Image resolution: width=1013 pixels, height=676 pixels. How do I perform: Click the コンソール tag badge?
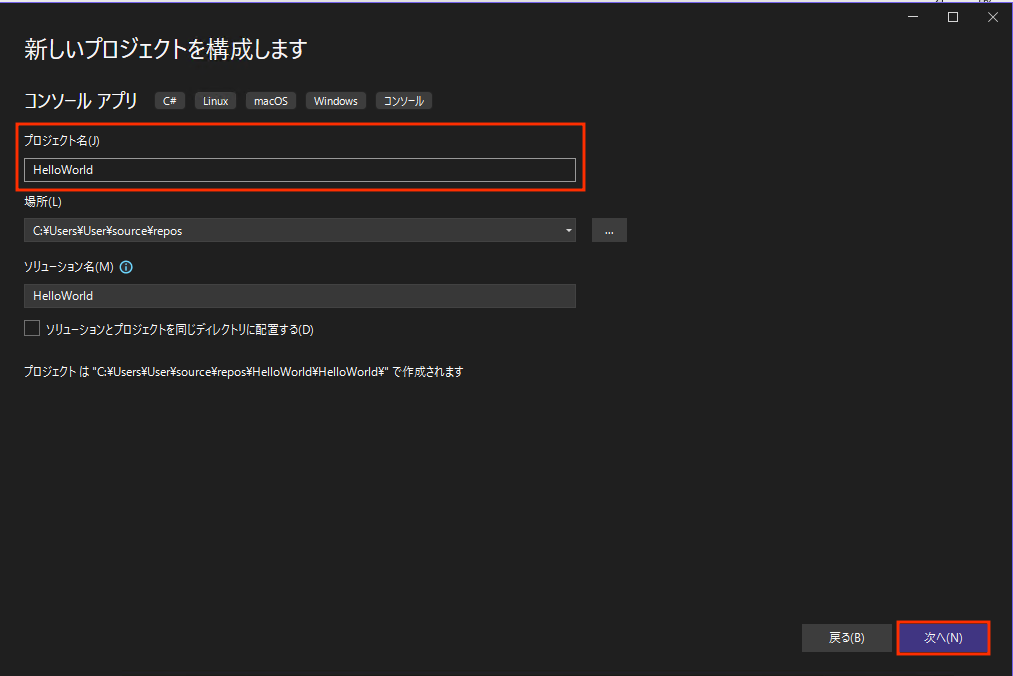(x=404, y=101)
